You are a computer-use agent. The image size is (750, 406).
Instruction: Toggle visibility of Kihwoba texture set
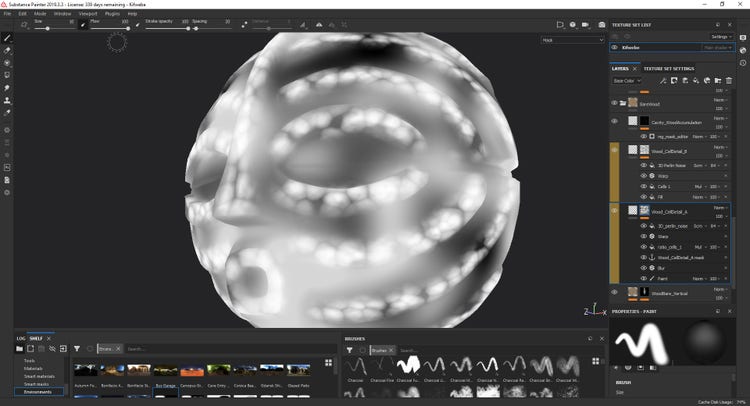click(615, 47)
